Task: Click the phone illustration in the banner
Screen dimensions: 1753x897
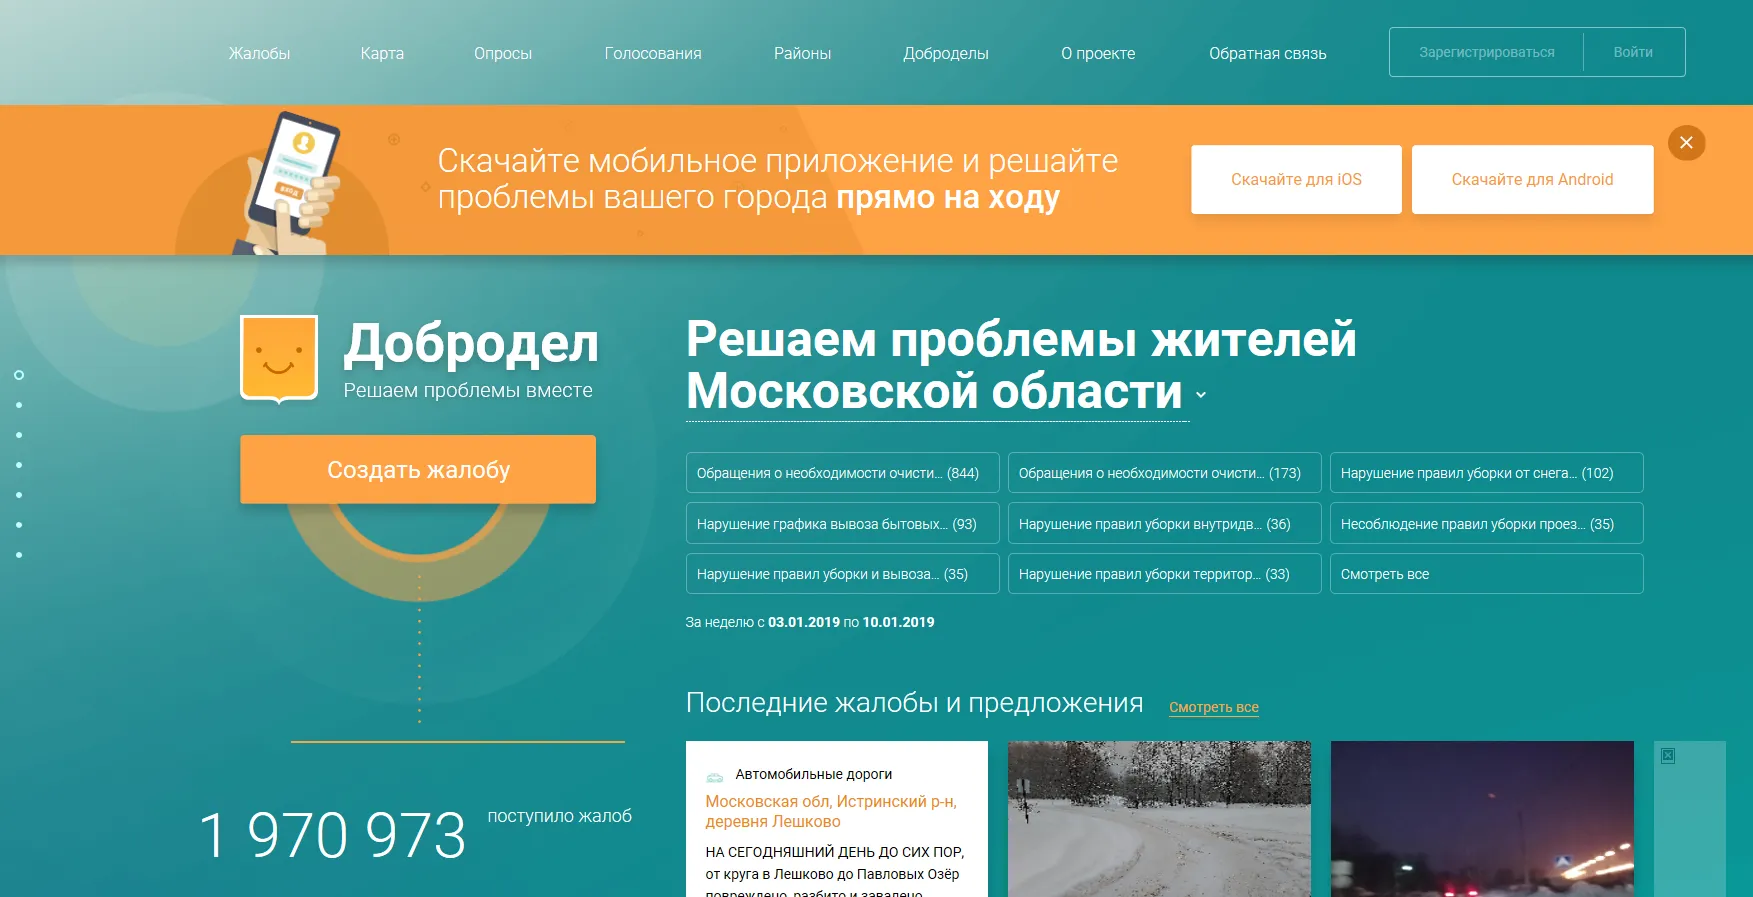Action: point(291,182)
